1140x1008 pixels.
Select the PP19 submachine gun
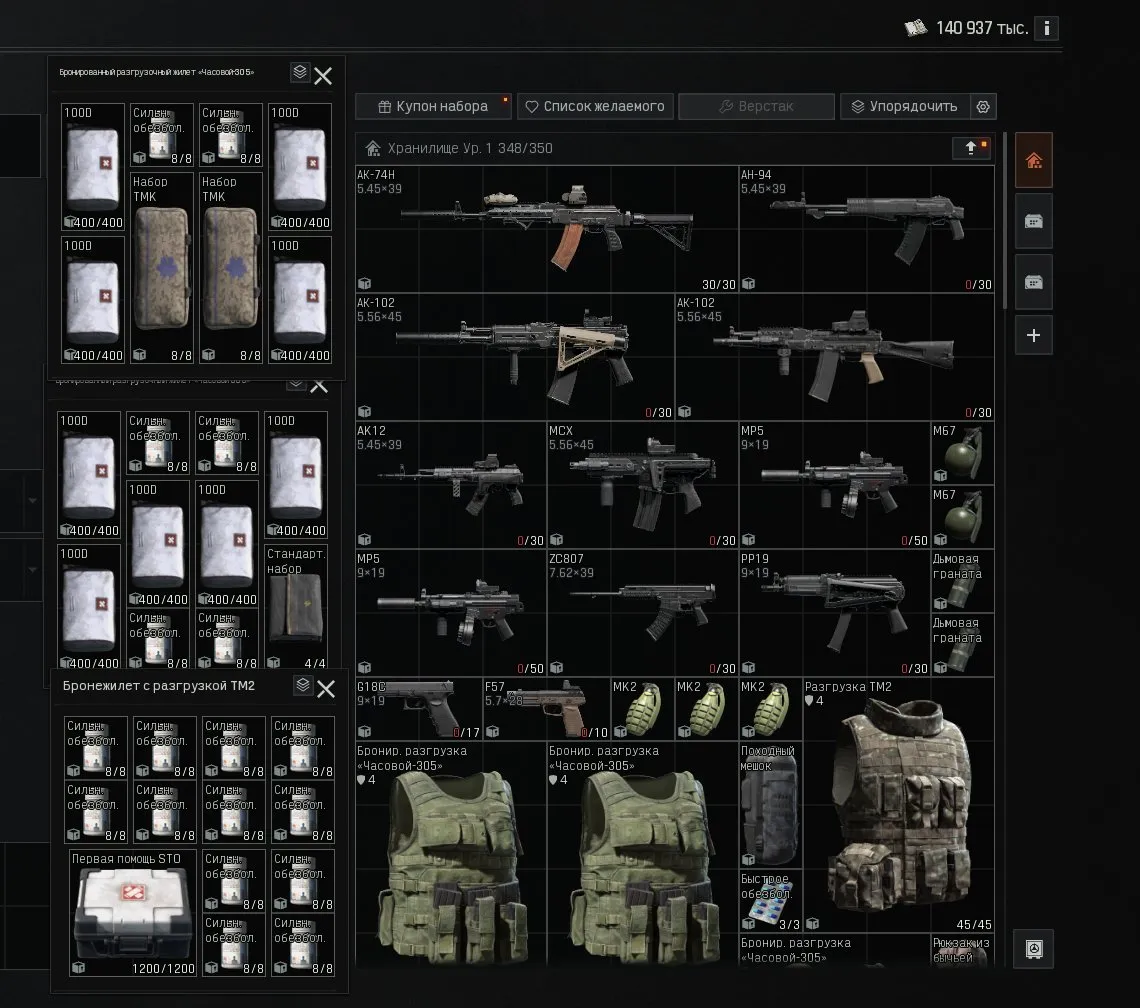pos(835,613)
